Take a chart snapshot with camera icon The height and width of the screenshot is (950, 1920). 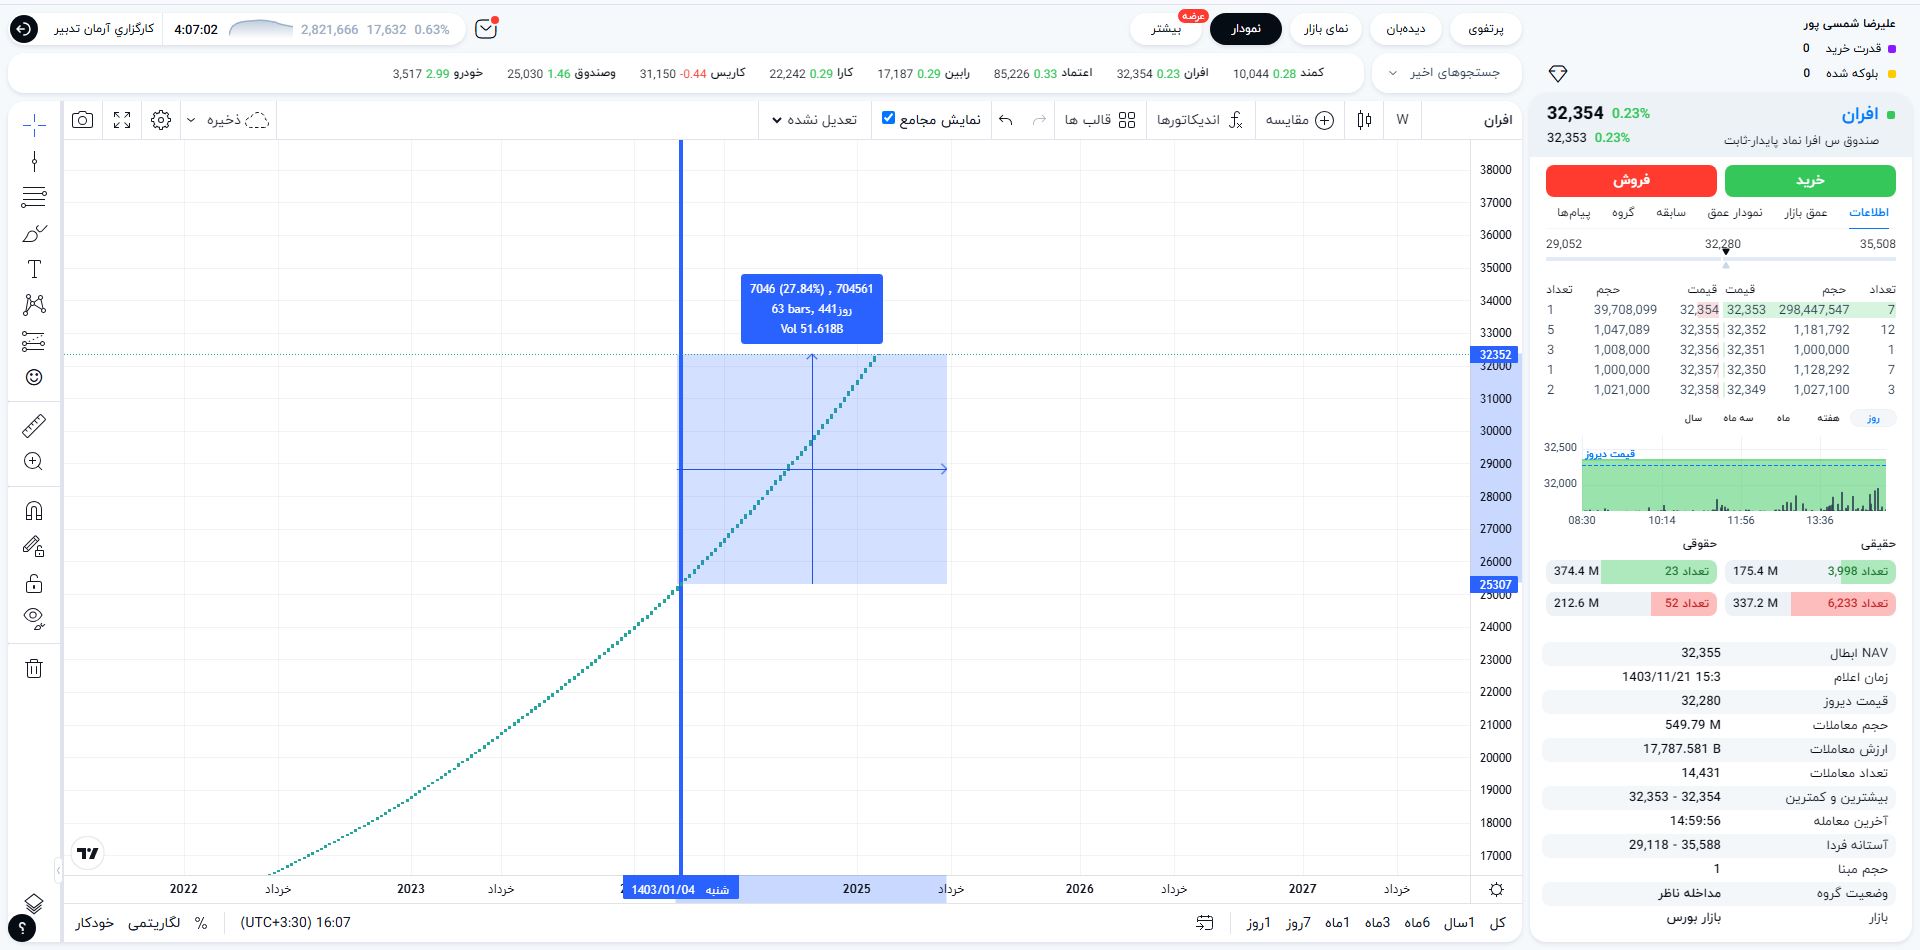tap(83, 120)
